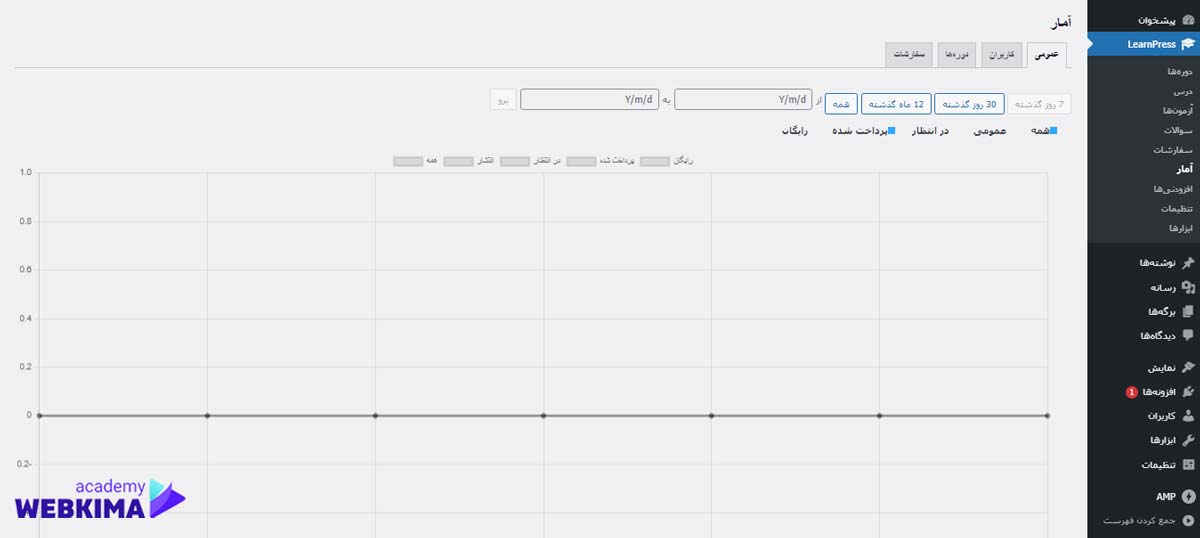Click the red plugin update badge

(x=1131, y=392)
